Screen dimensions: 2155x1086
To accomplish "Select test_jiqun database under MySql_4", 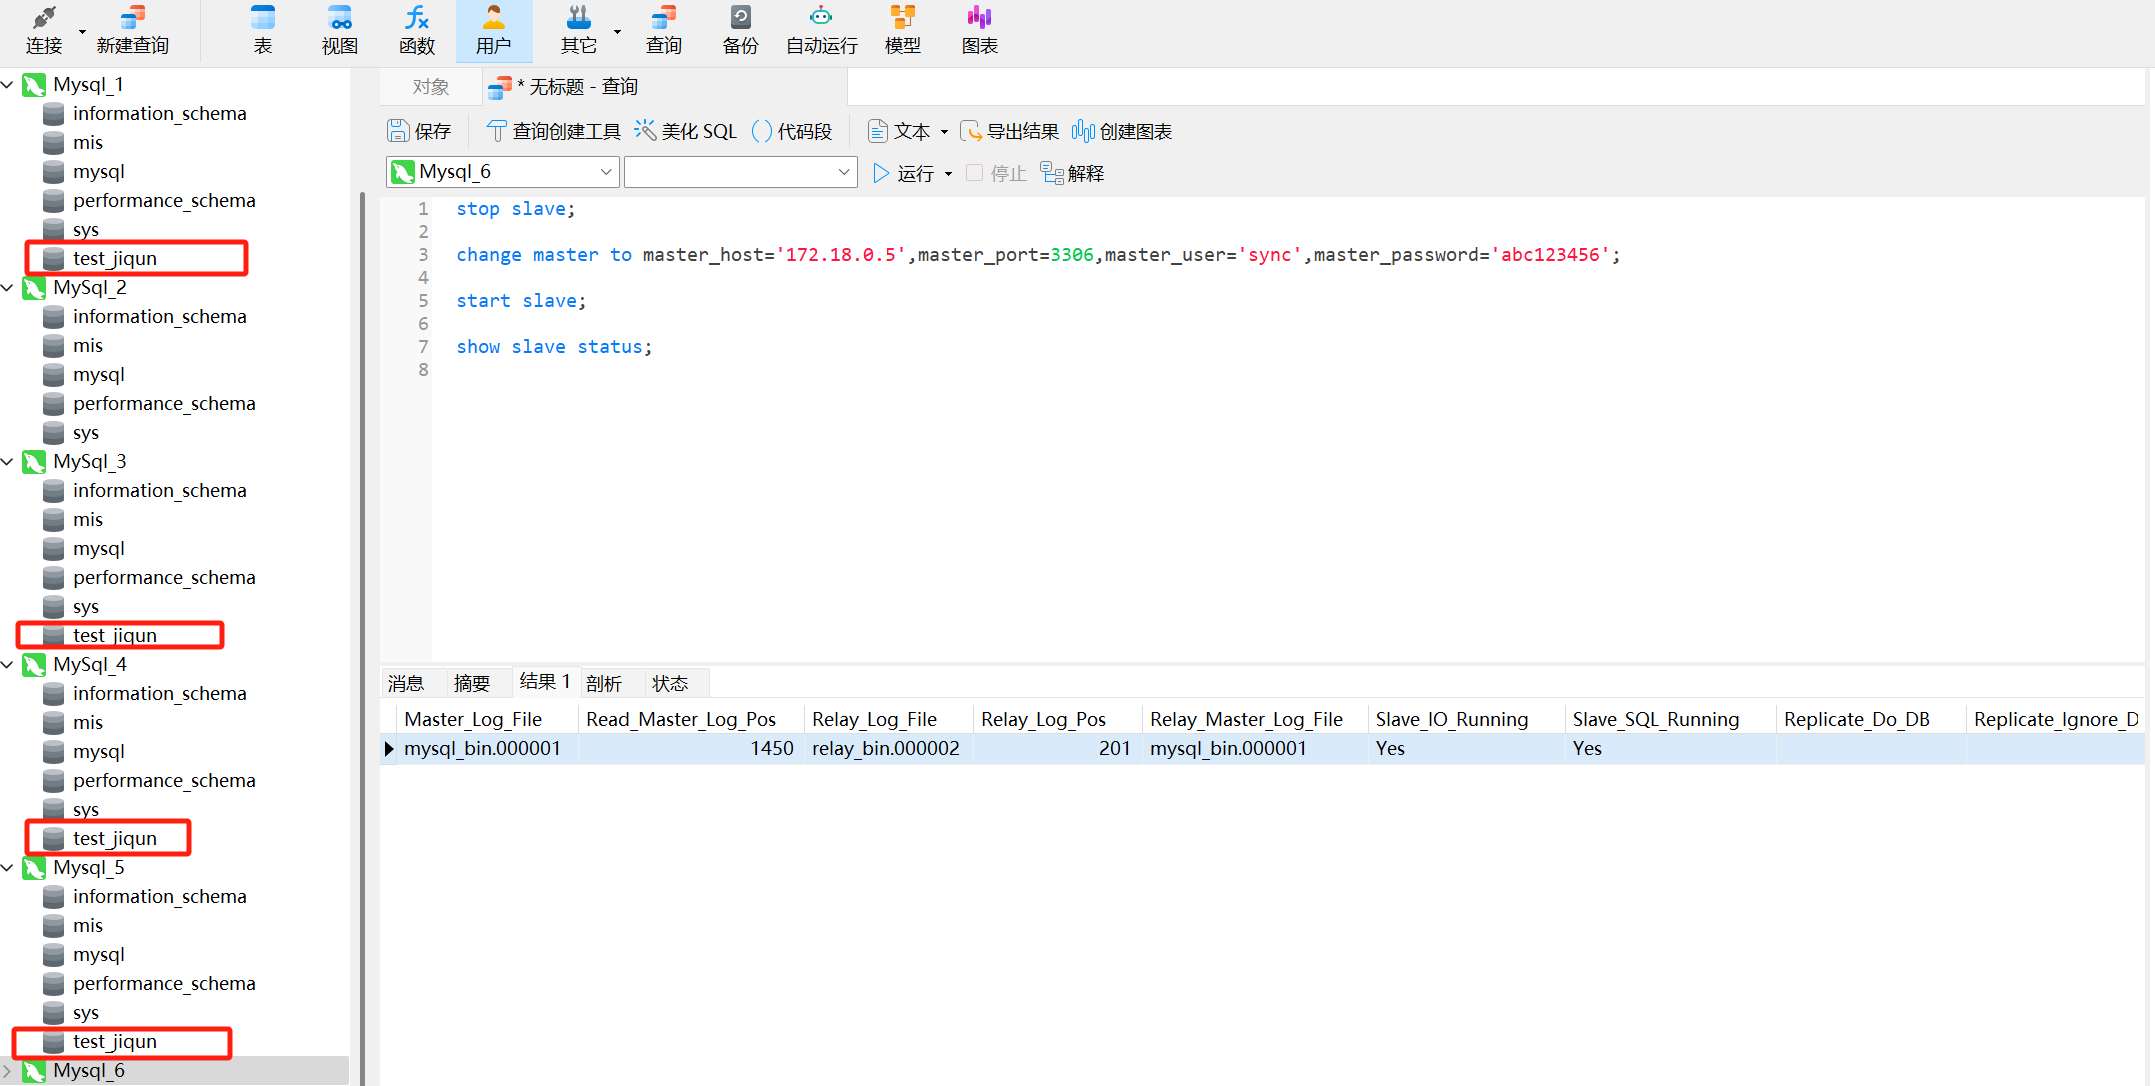I will tap(114, 838).
